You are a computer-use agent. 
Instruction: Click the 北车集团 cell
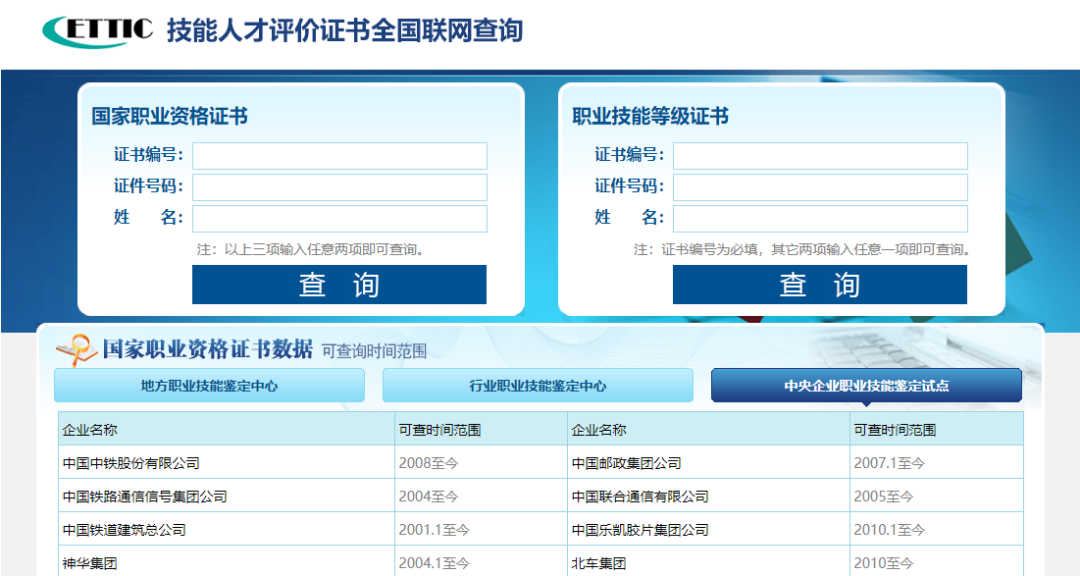tap(709, 563)
